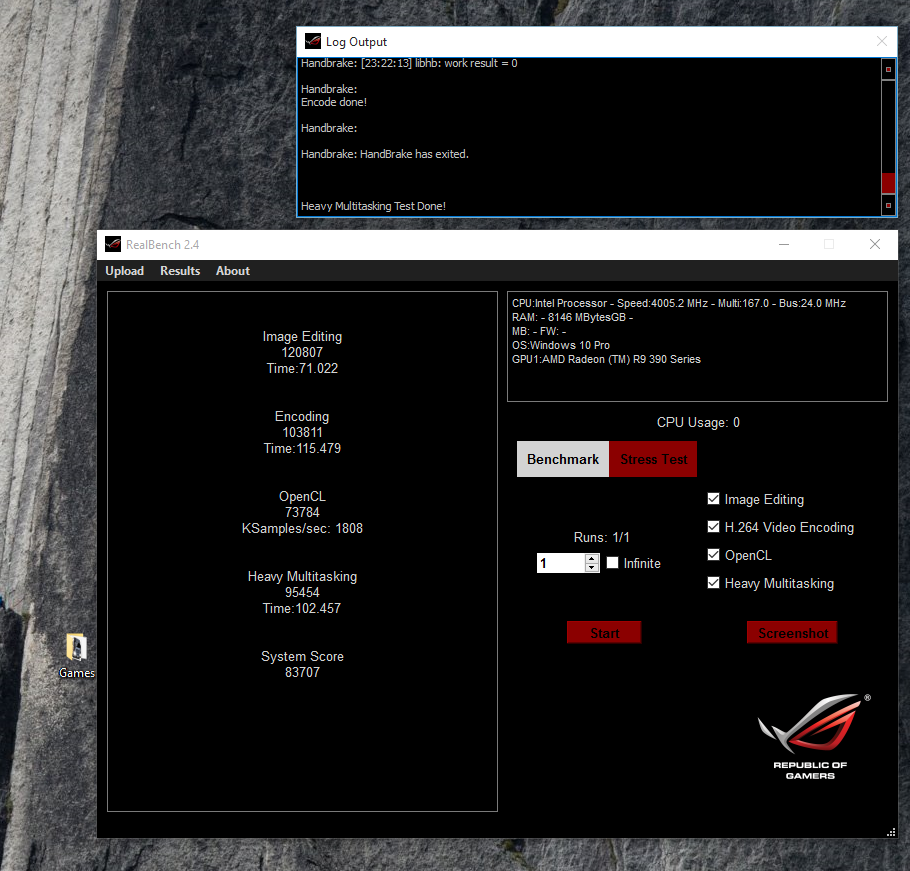Viewport: 910px width, 871px height.
Task: Enable the Infinite runs checkbox
Action: (x=612, y=562)
